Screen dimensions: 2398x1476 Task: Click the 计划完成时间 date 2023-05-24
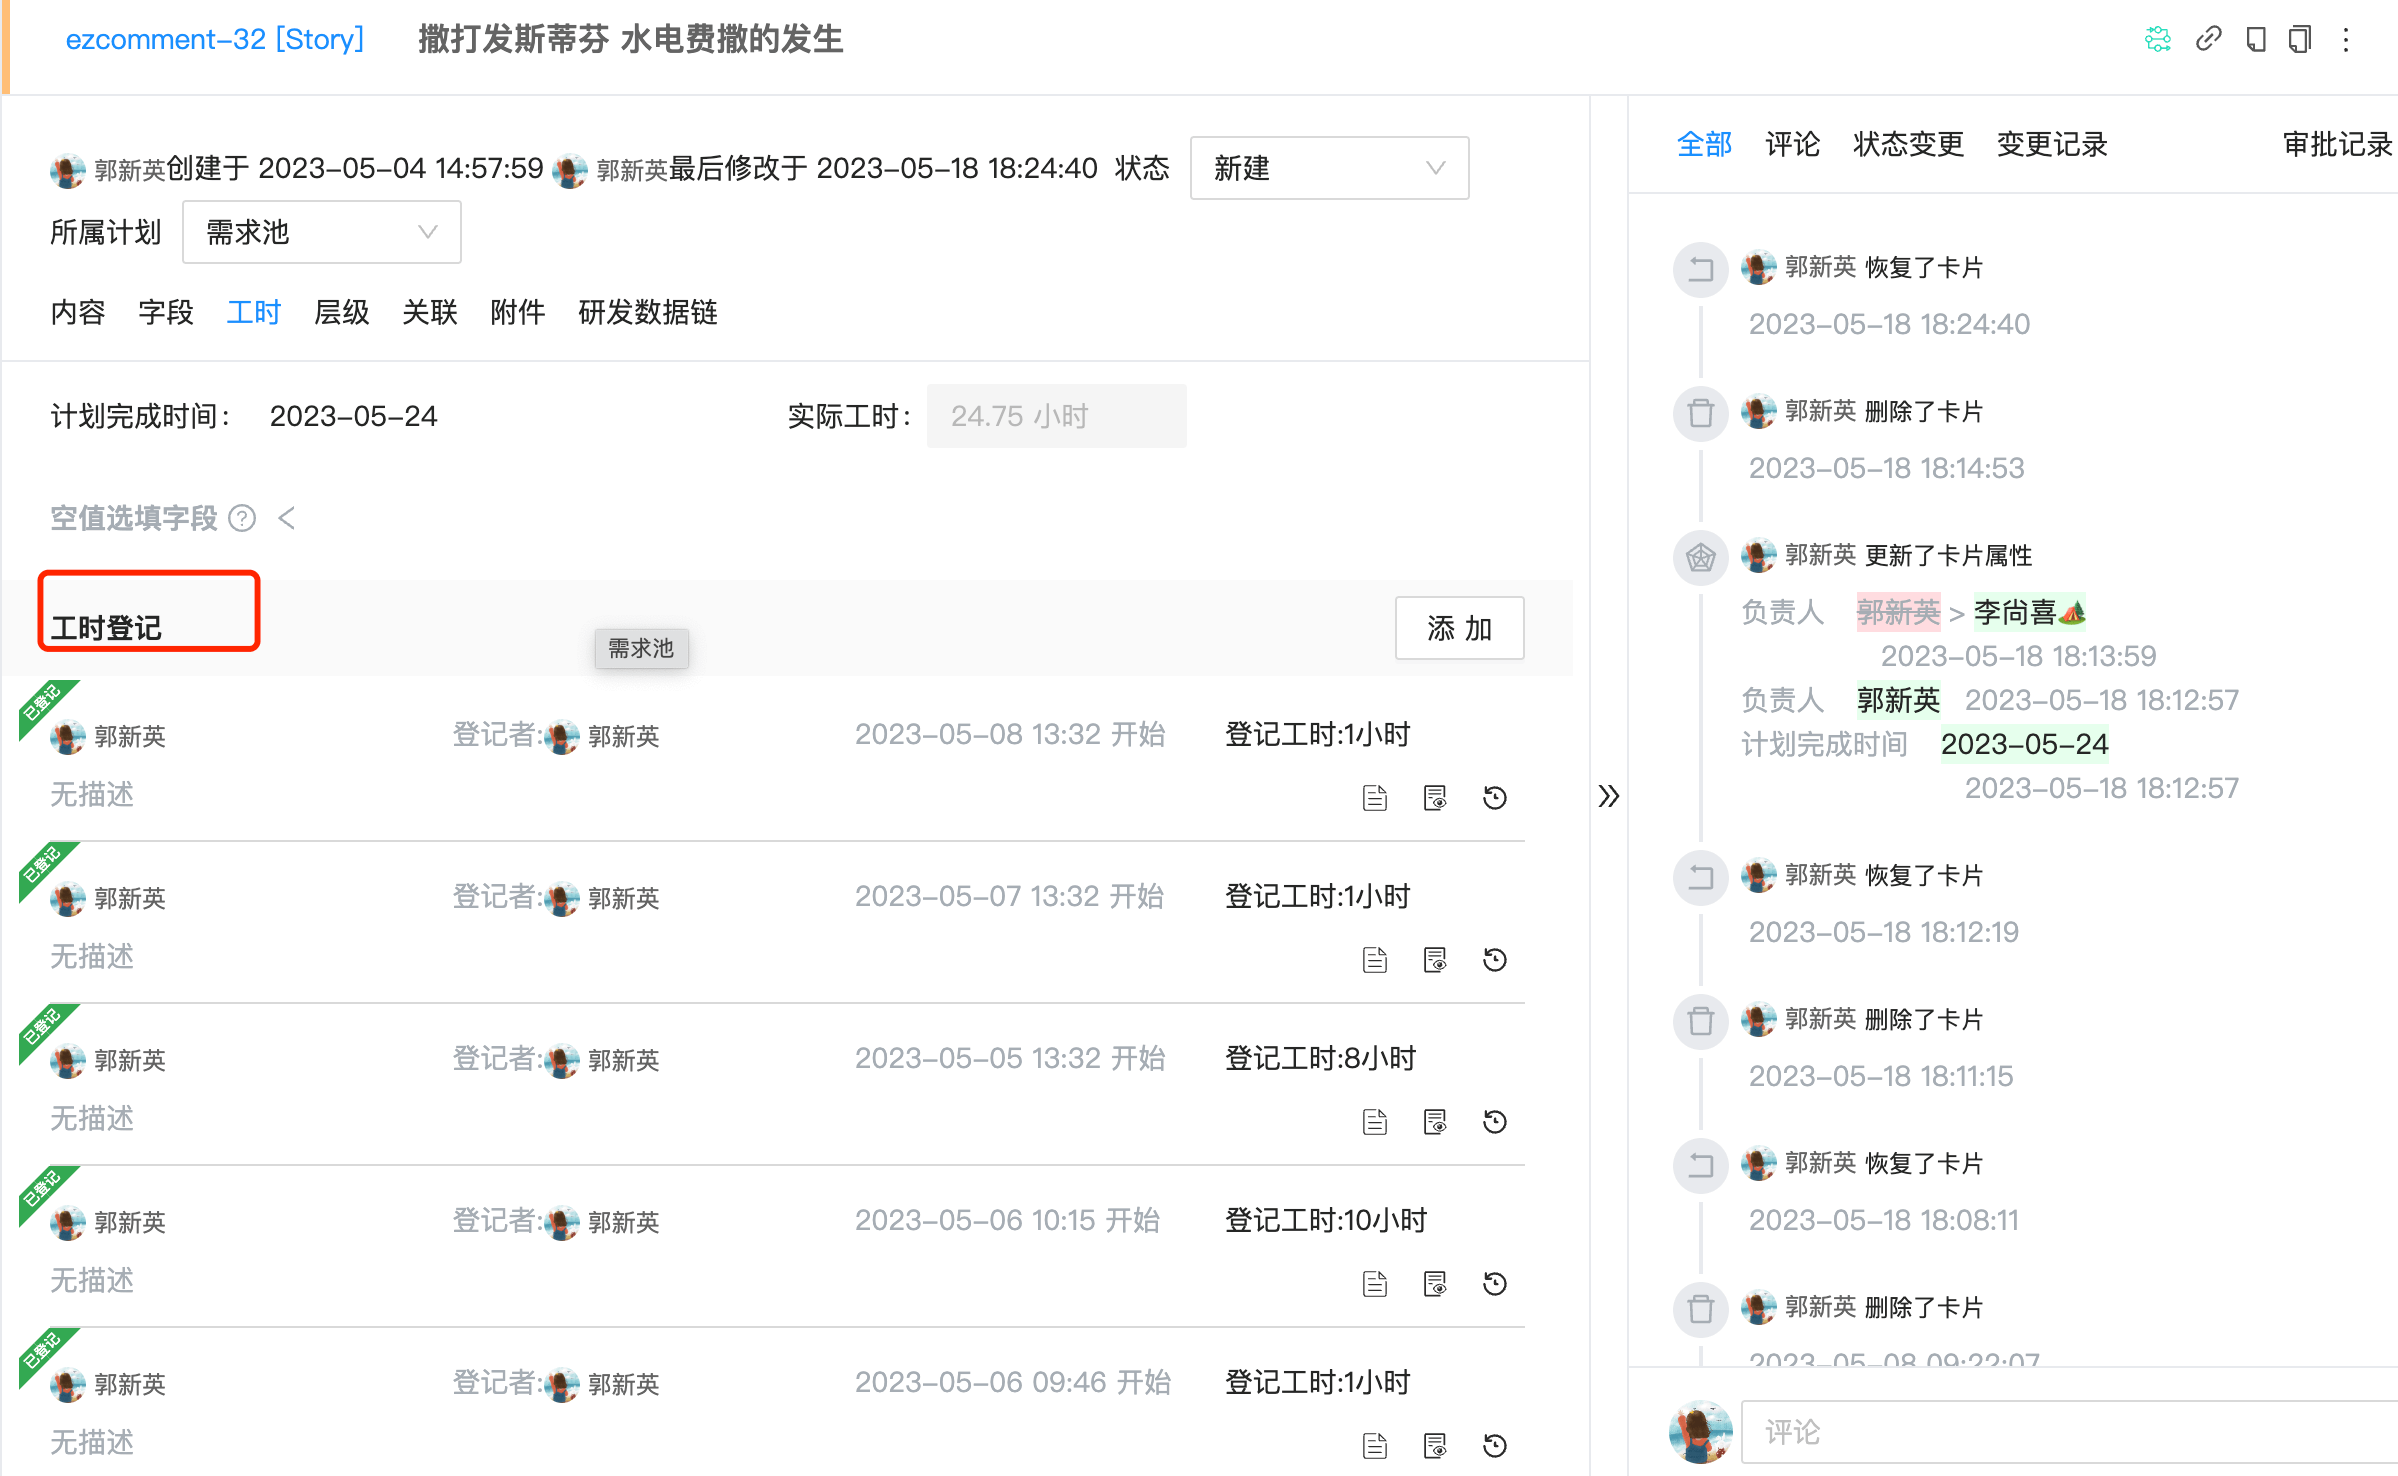[353, 416]
